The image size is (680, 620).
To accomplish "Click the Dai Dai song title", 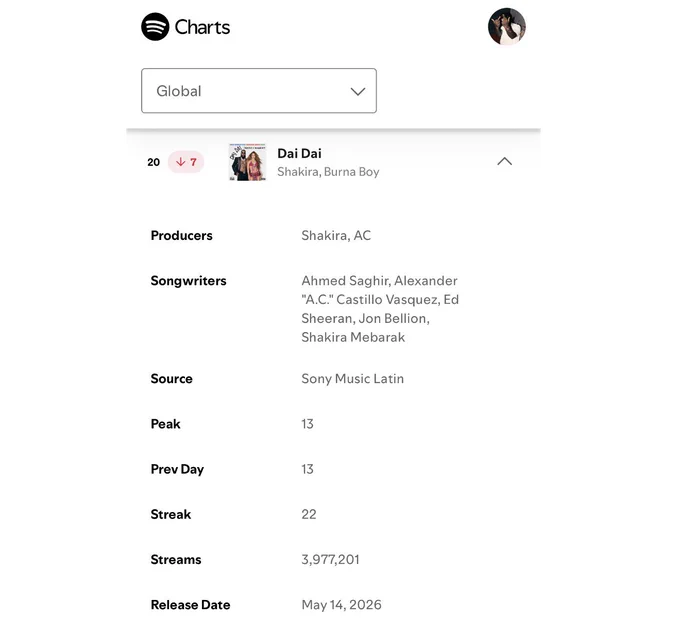I will click(x=299, y=153).
